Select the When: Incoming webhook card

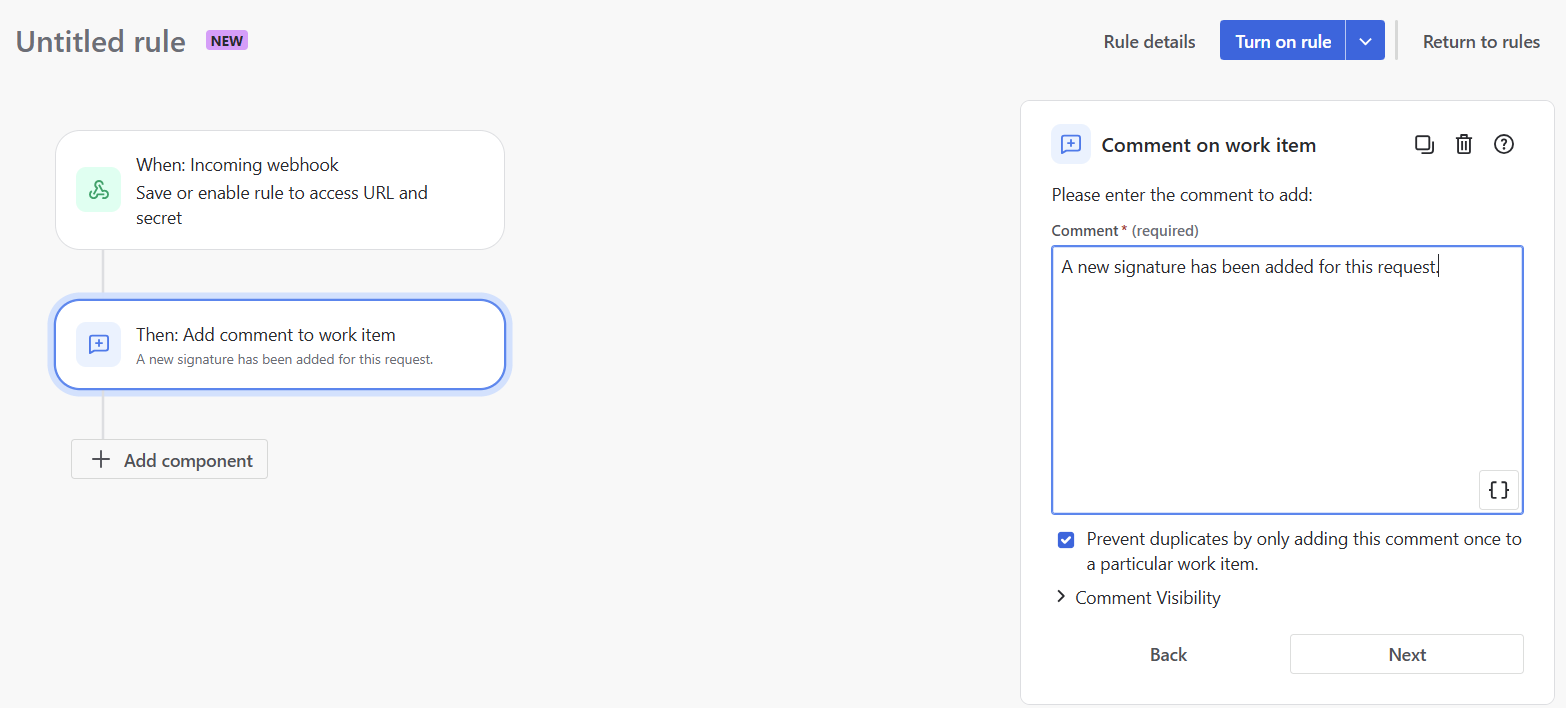tap(300, 190)
